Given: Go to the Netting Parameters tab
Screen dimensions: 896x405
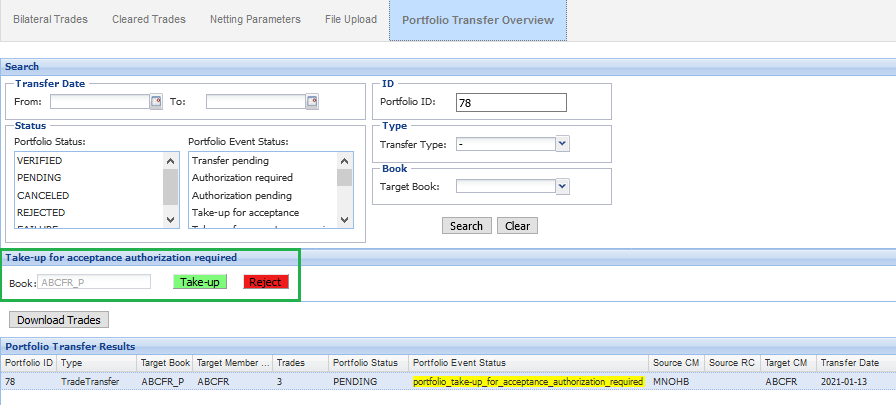Looking at the screenshot, I should coord(254,19).
